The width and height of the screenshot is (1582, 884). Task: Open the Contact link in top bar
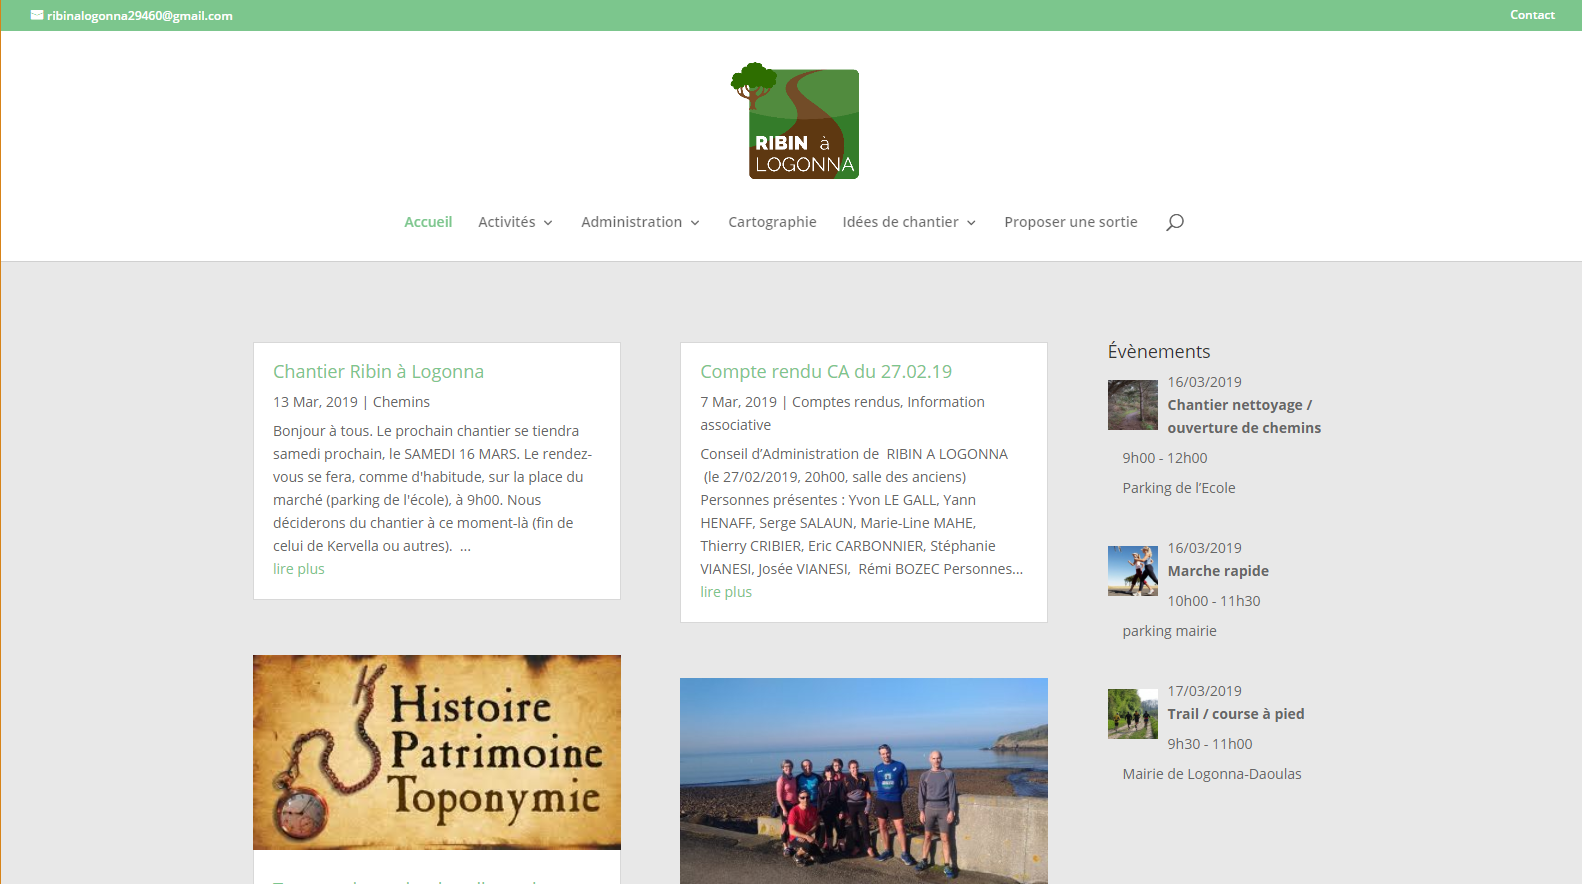[1532, 15]
